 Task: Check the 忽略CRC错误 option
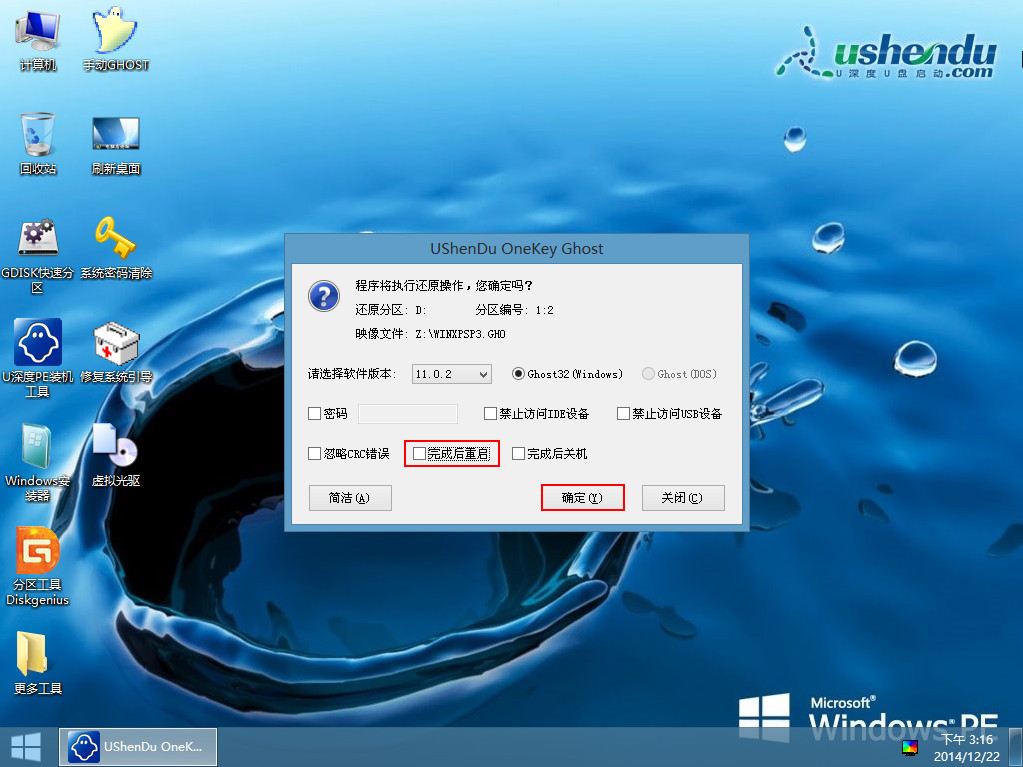pos(315,454)
